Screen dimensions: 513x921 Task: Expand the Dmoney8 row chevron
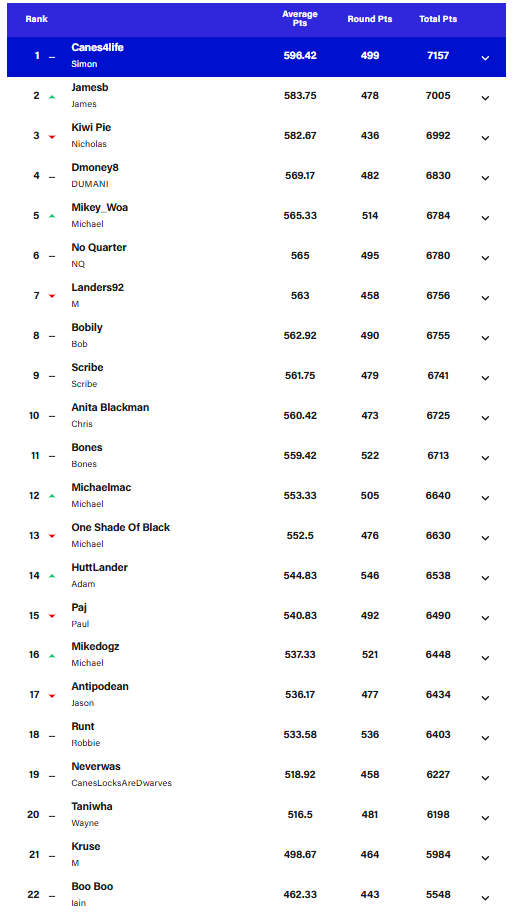coord(485,178)
